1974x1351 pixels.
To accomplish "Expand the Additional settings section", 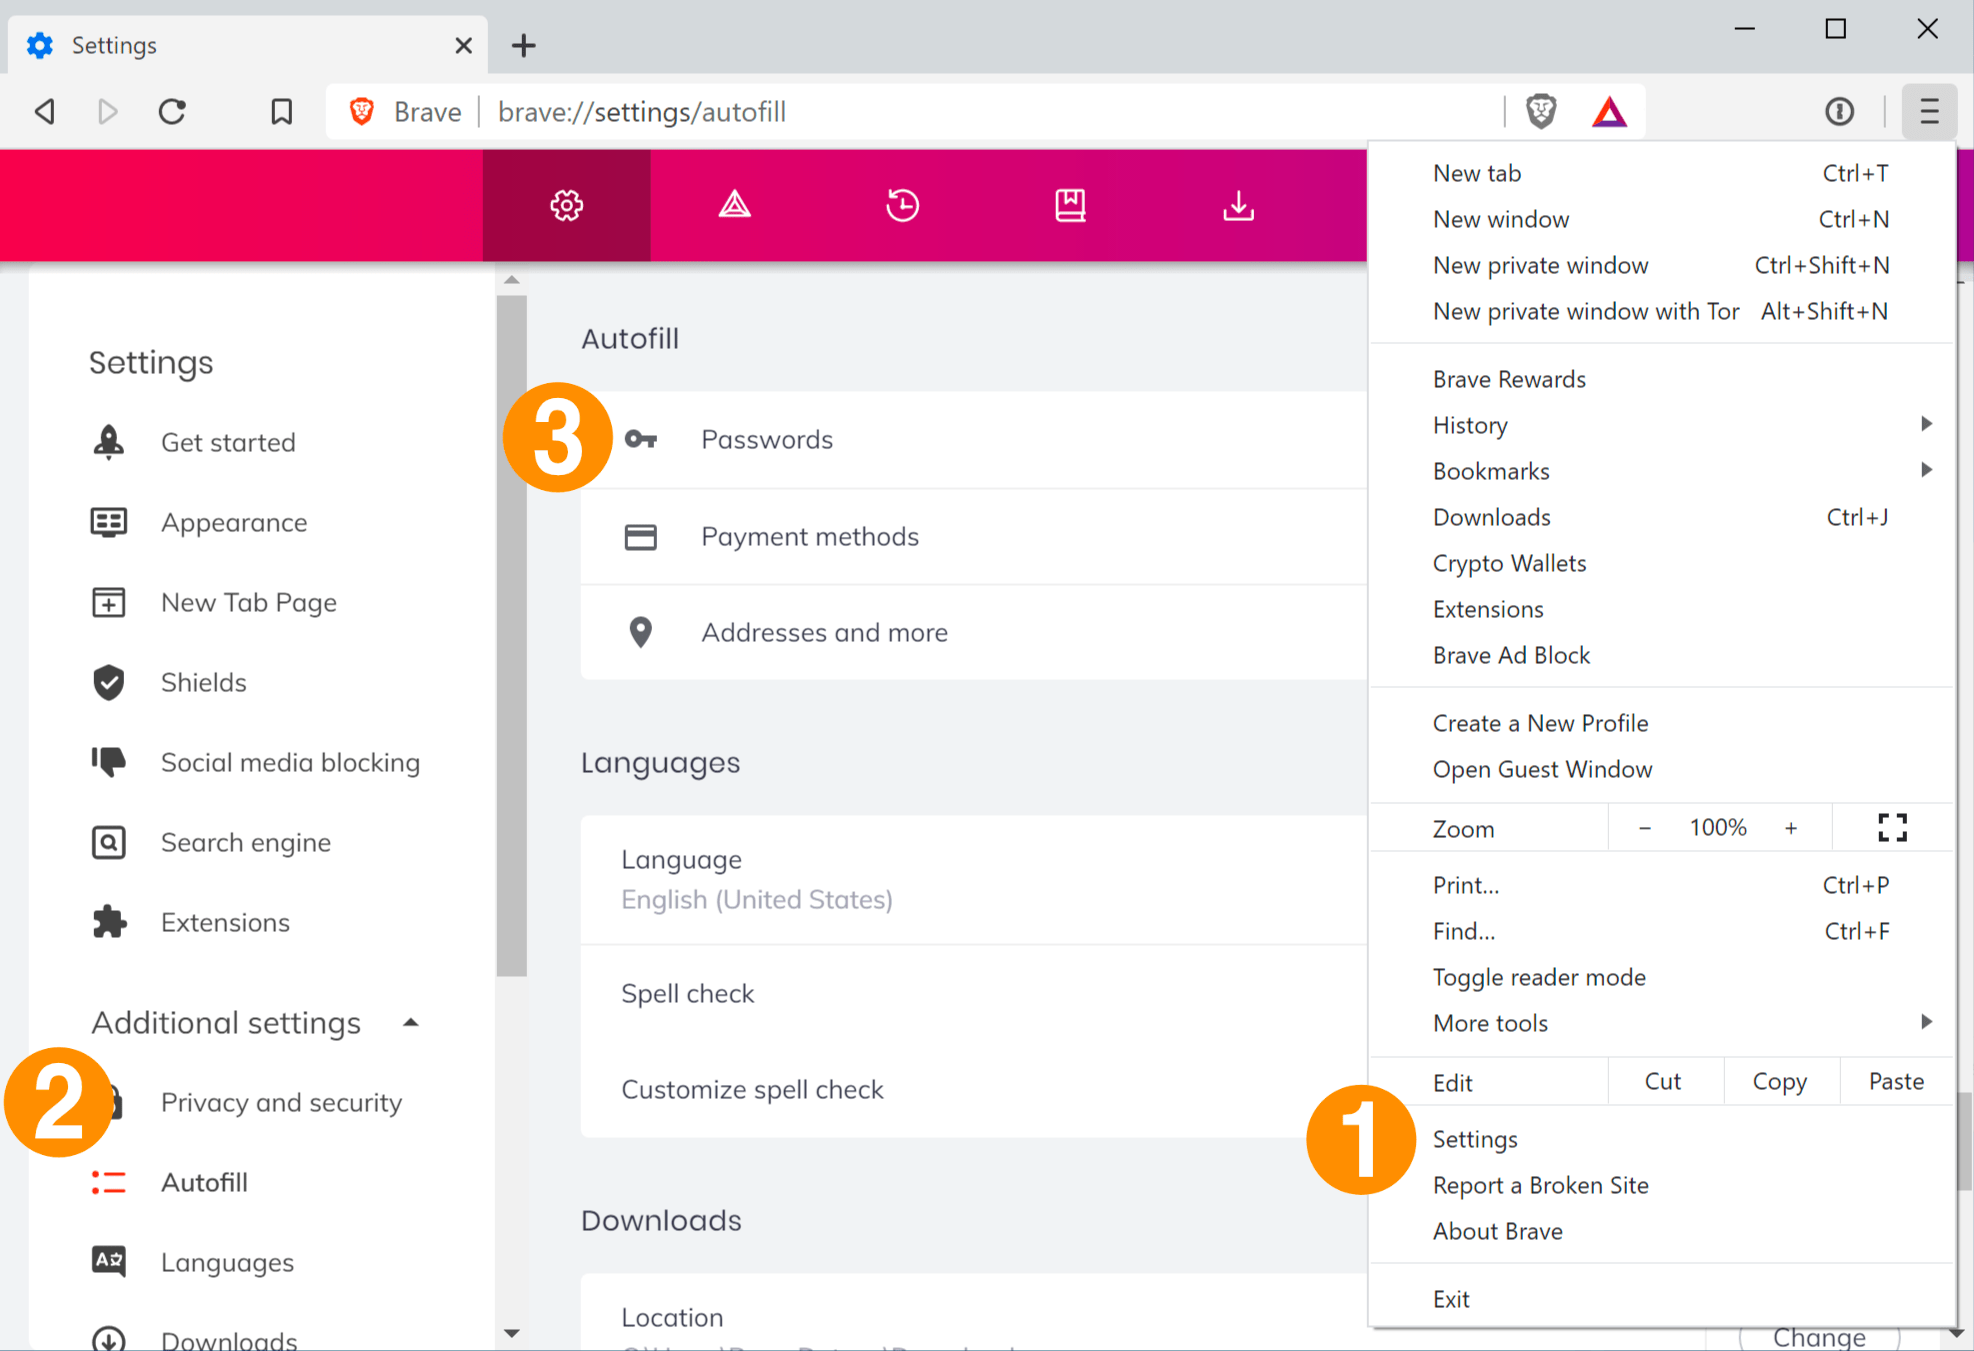I will pos(252,1023).
